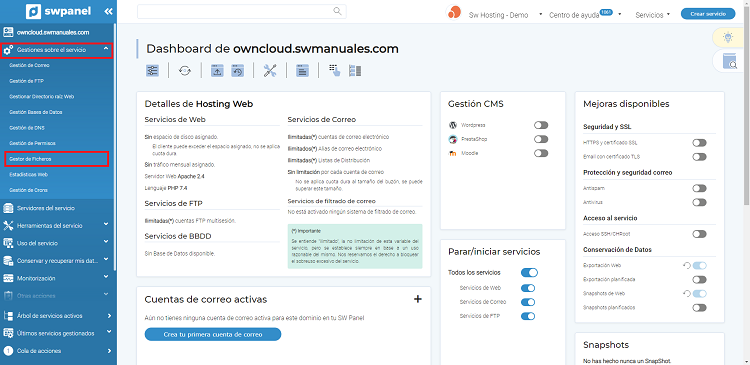Click the undo arrow beside Snapshots de Web

pyautogui.click(x=686, y=293)
